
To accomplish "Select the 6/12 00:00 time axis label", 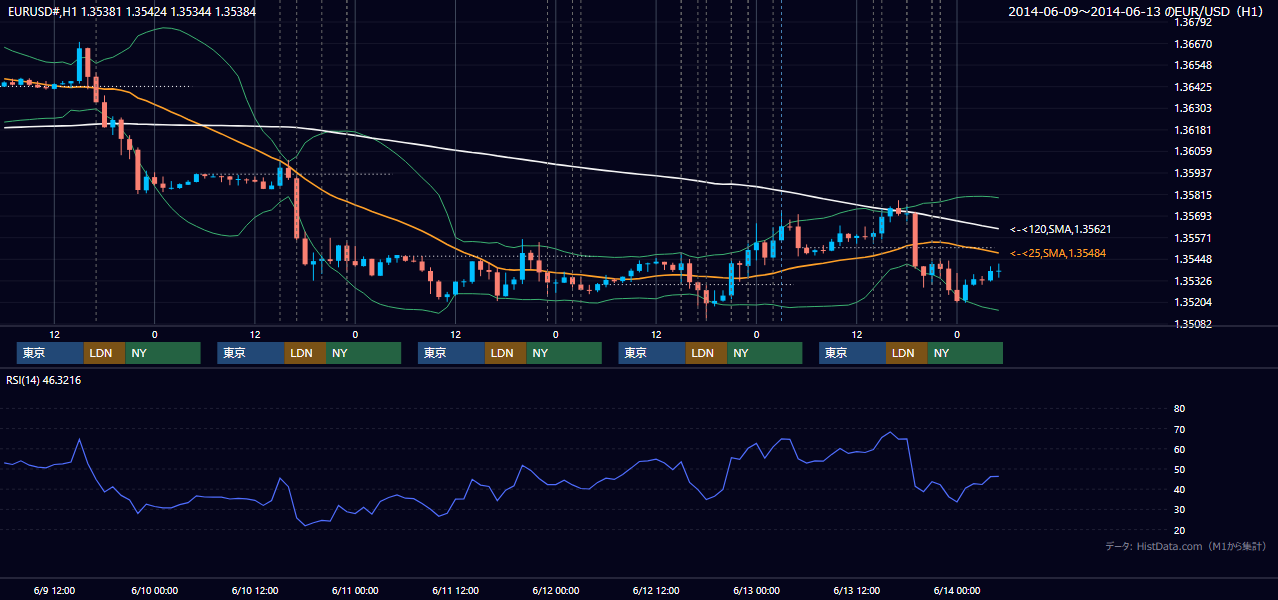I will (x=555, y=590).
